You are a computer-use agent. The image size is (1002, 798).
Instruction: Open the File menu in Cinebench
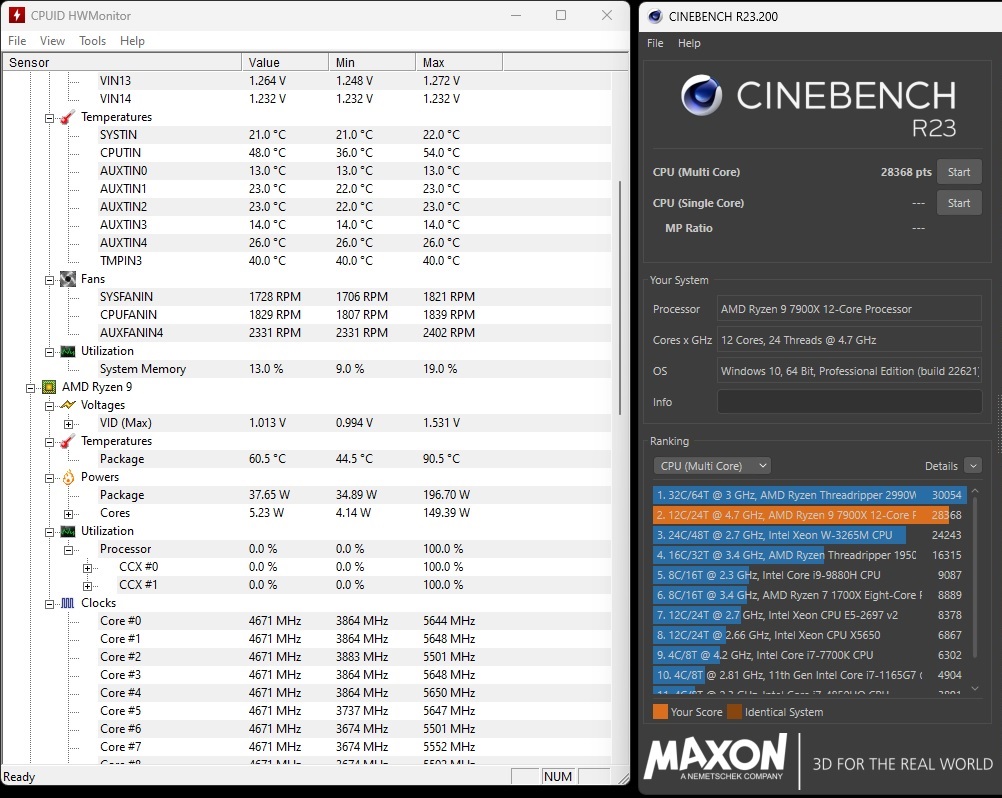(655, 43)
